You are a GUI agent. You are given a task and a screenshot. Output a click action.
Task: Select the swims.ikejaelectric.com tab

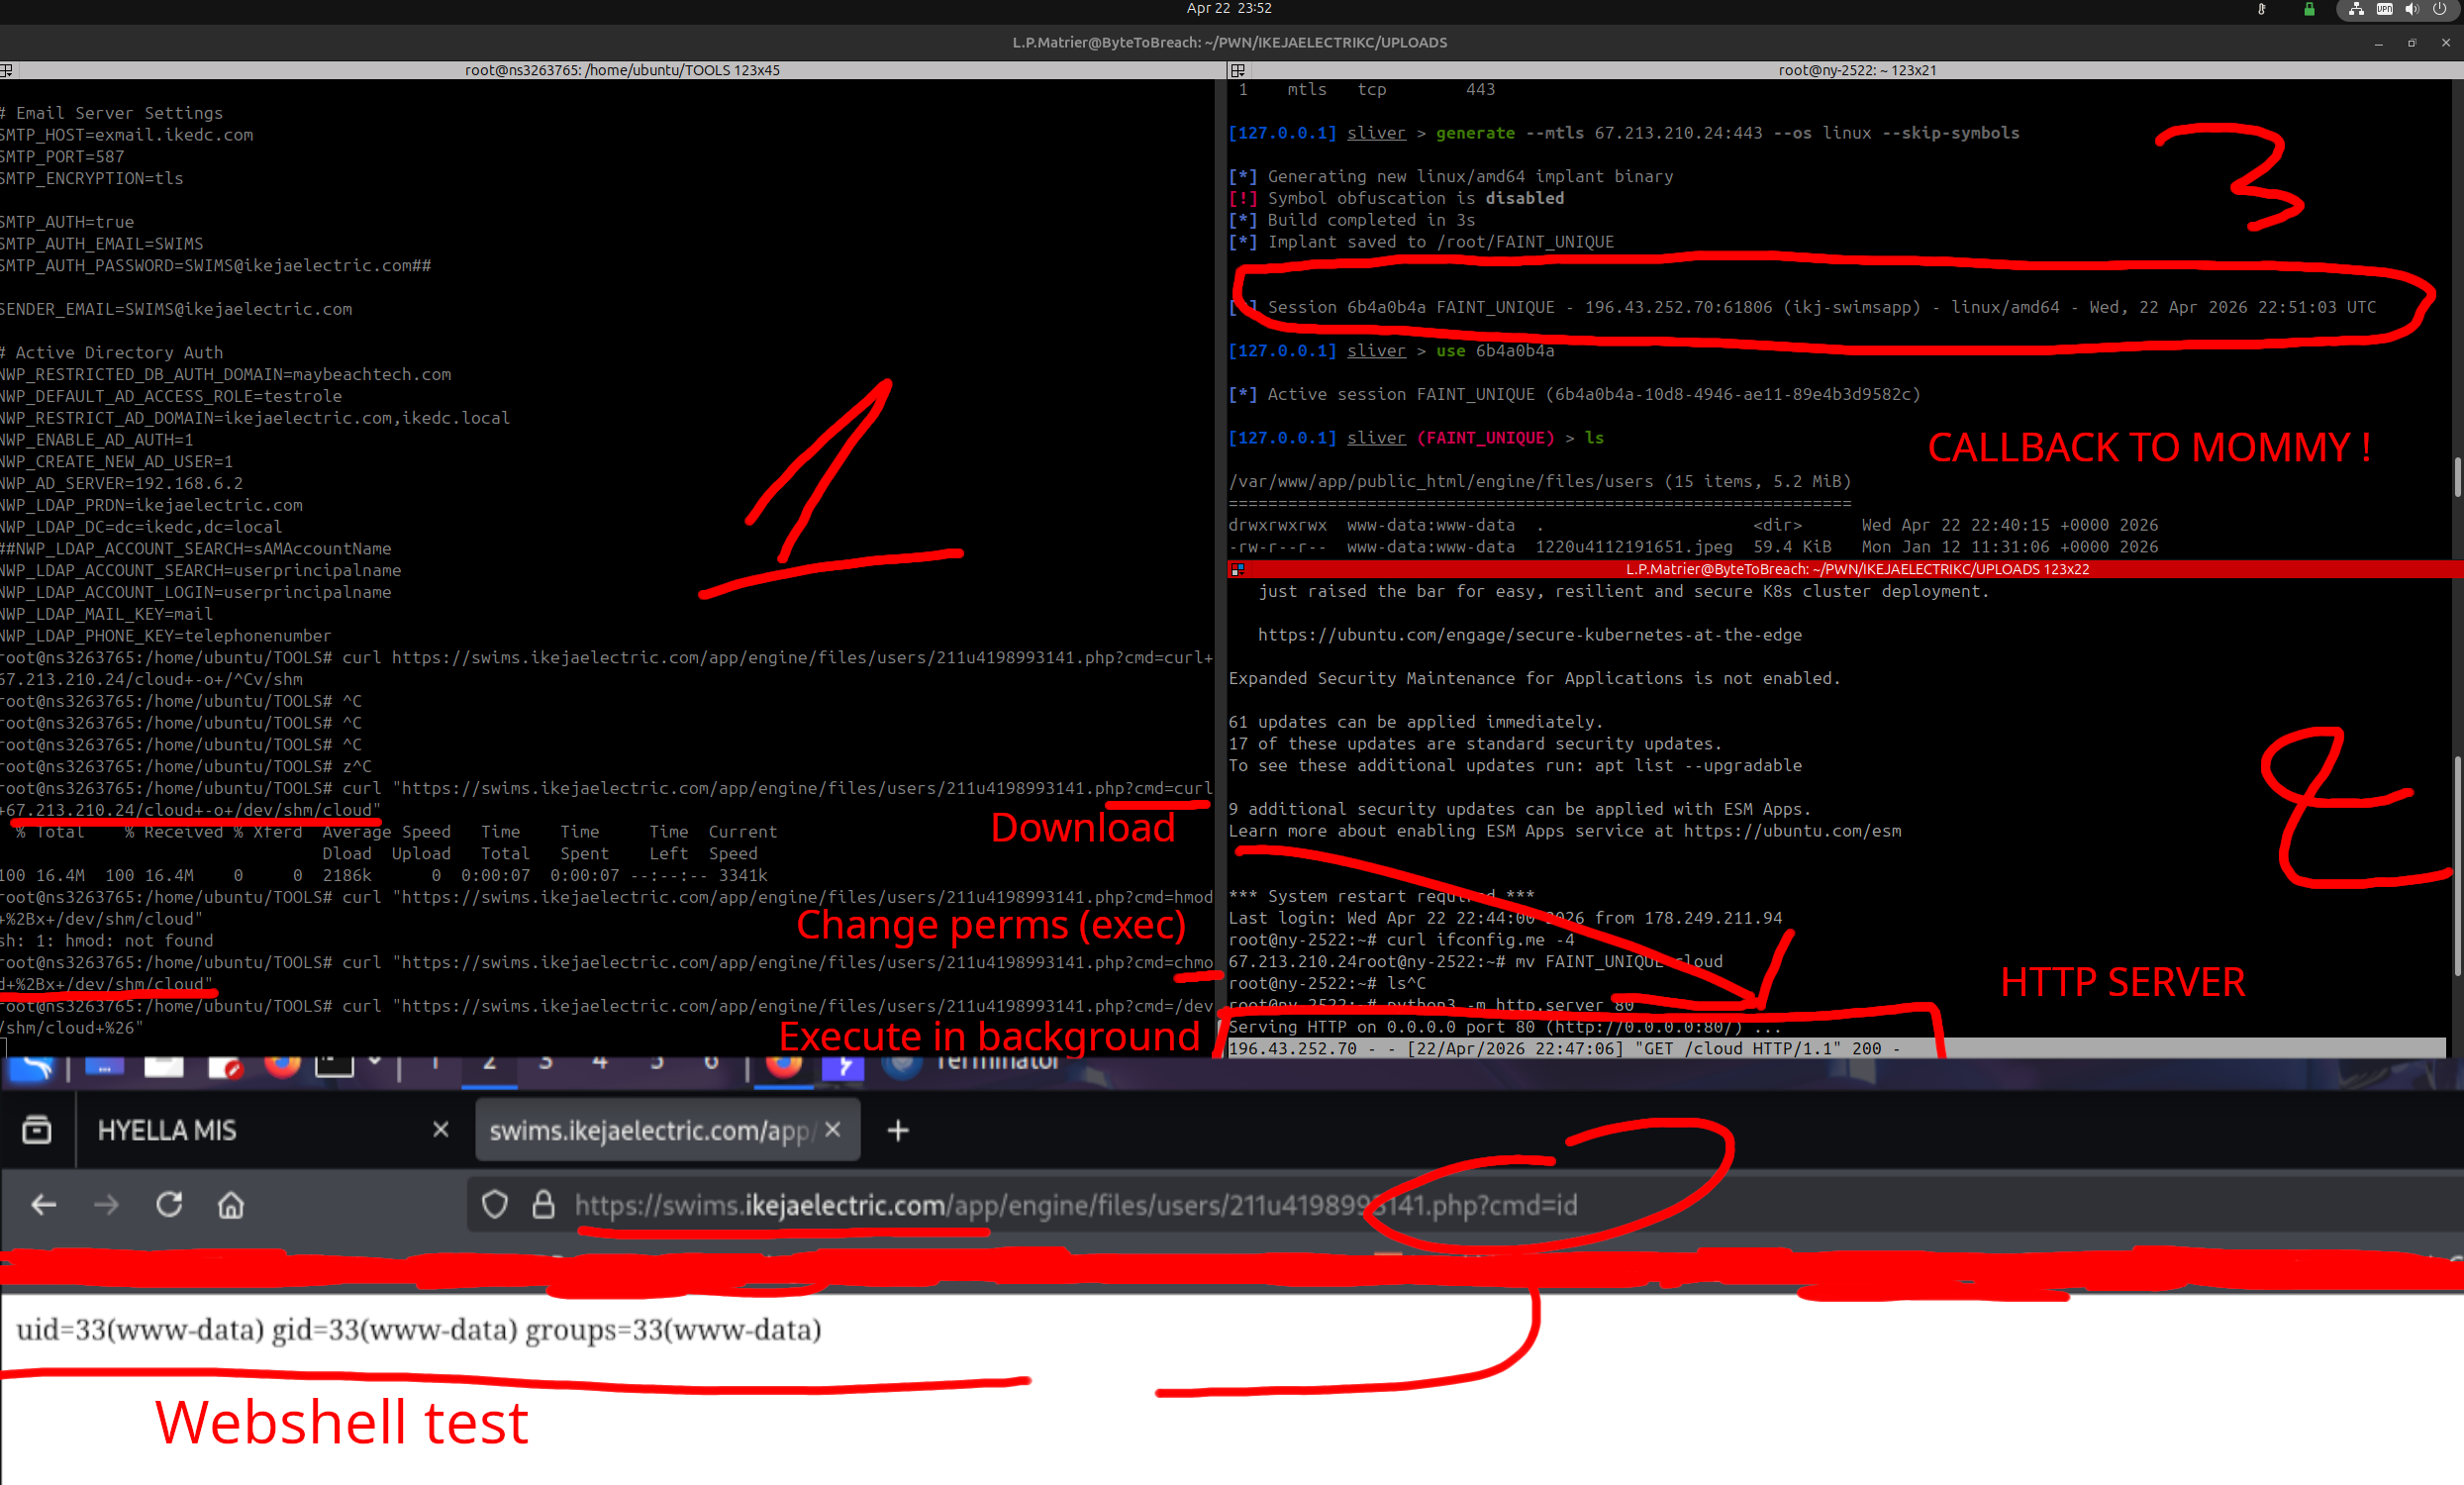tap(668, 1130)
